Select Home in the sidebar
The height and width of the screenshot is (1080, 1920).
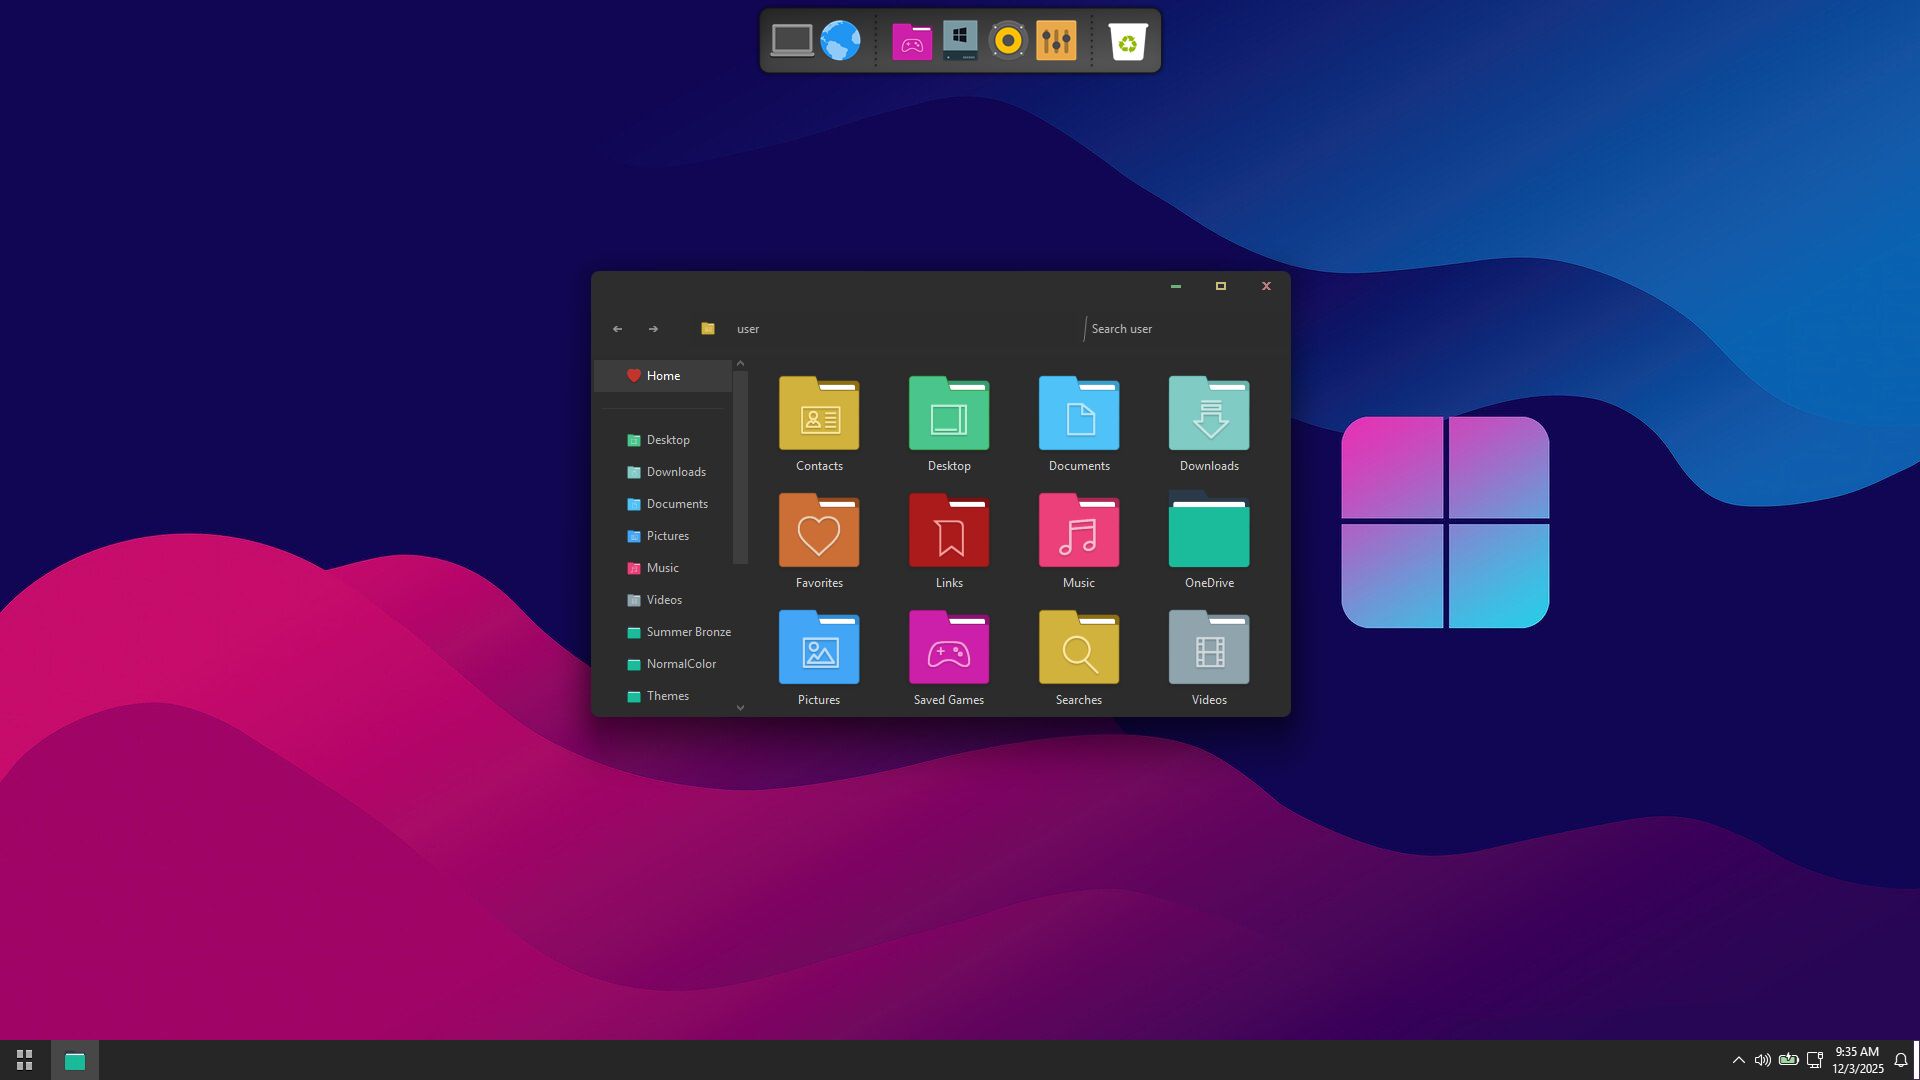[662, 376]
